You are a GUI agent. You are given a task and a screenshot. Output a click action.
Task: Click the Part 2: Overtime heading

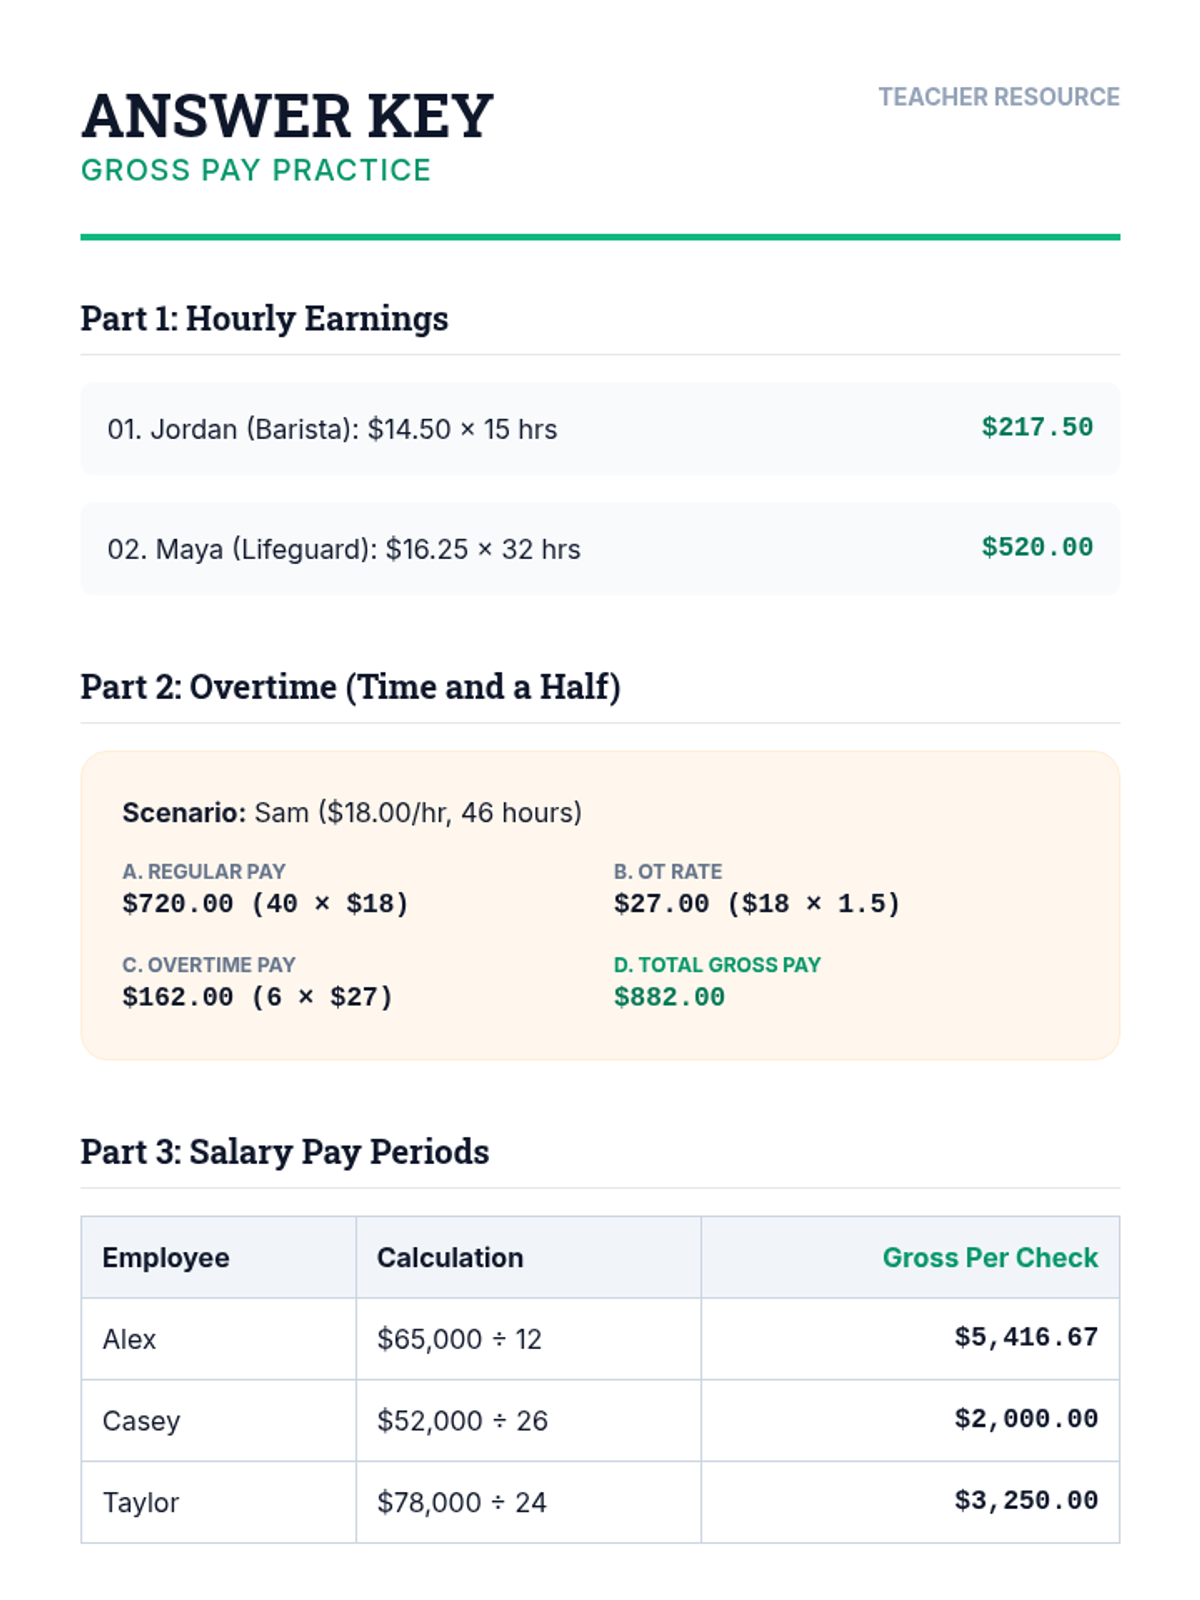point(350,687)
